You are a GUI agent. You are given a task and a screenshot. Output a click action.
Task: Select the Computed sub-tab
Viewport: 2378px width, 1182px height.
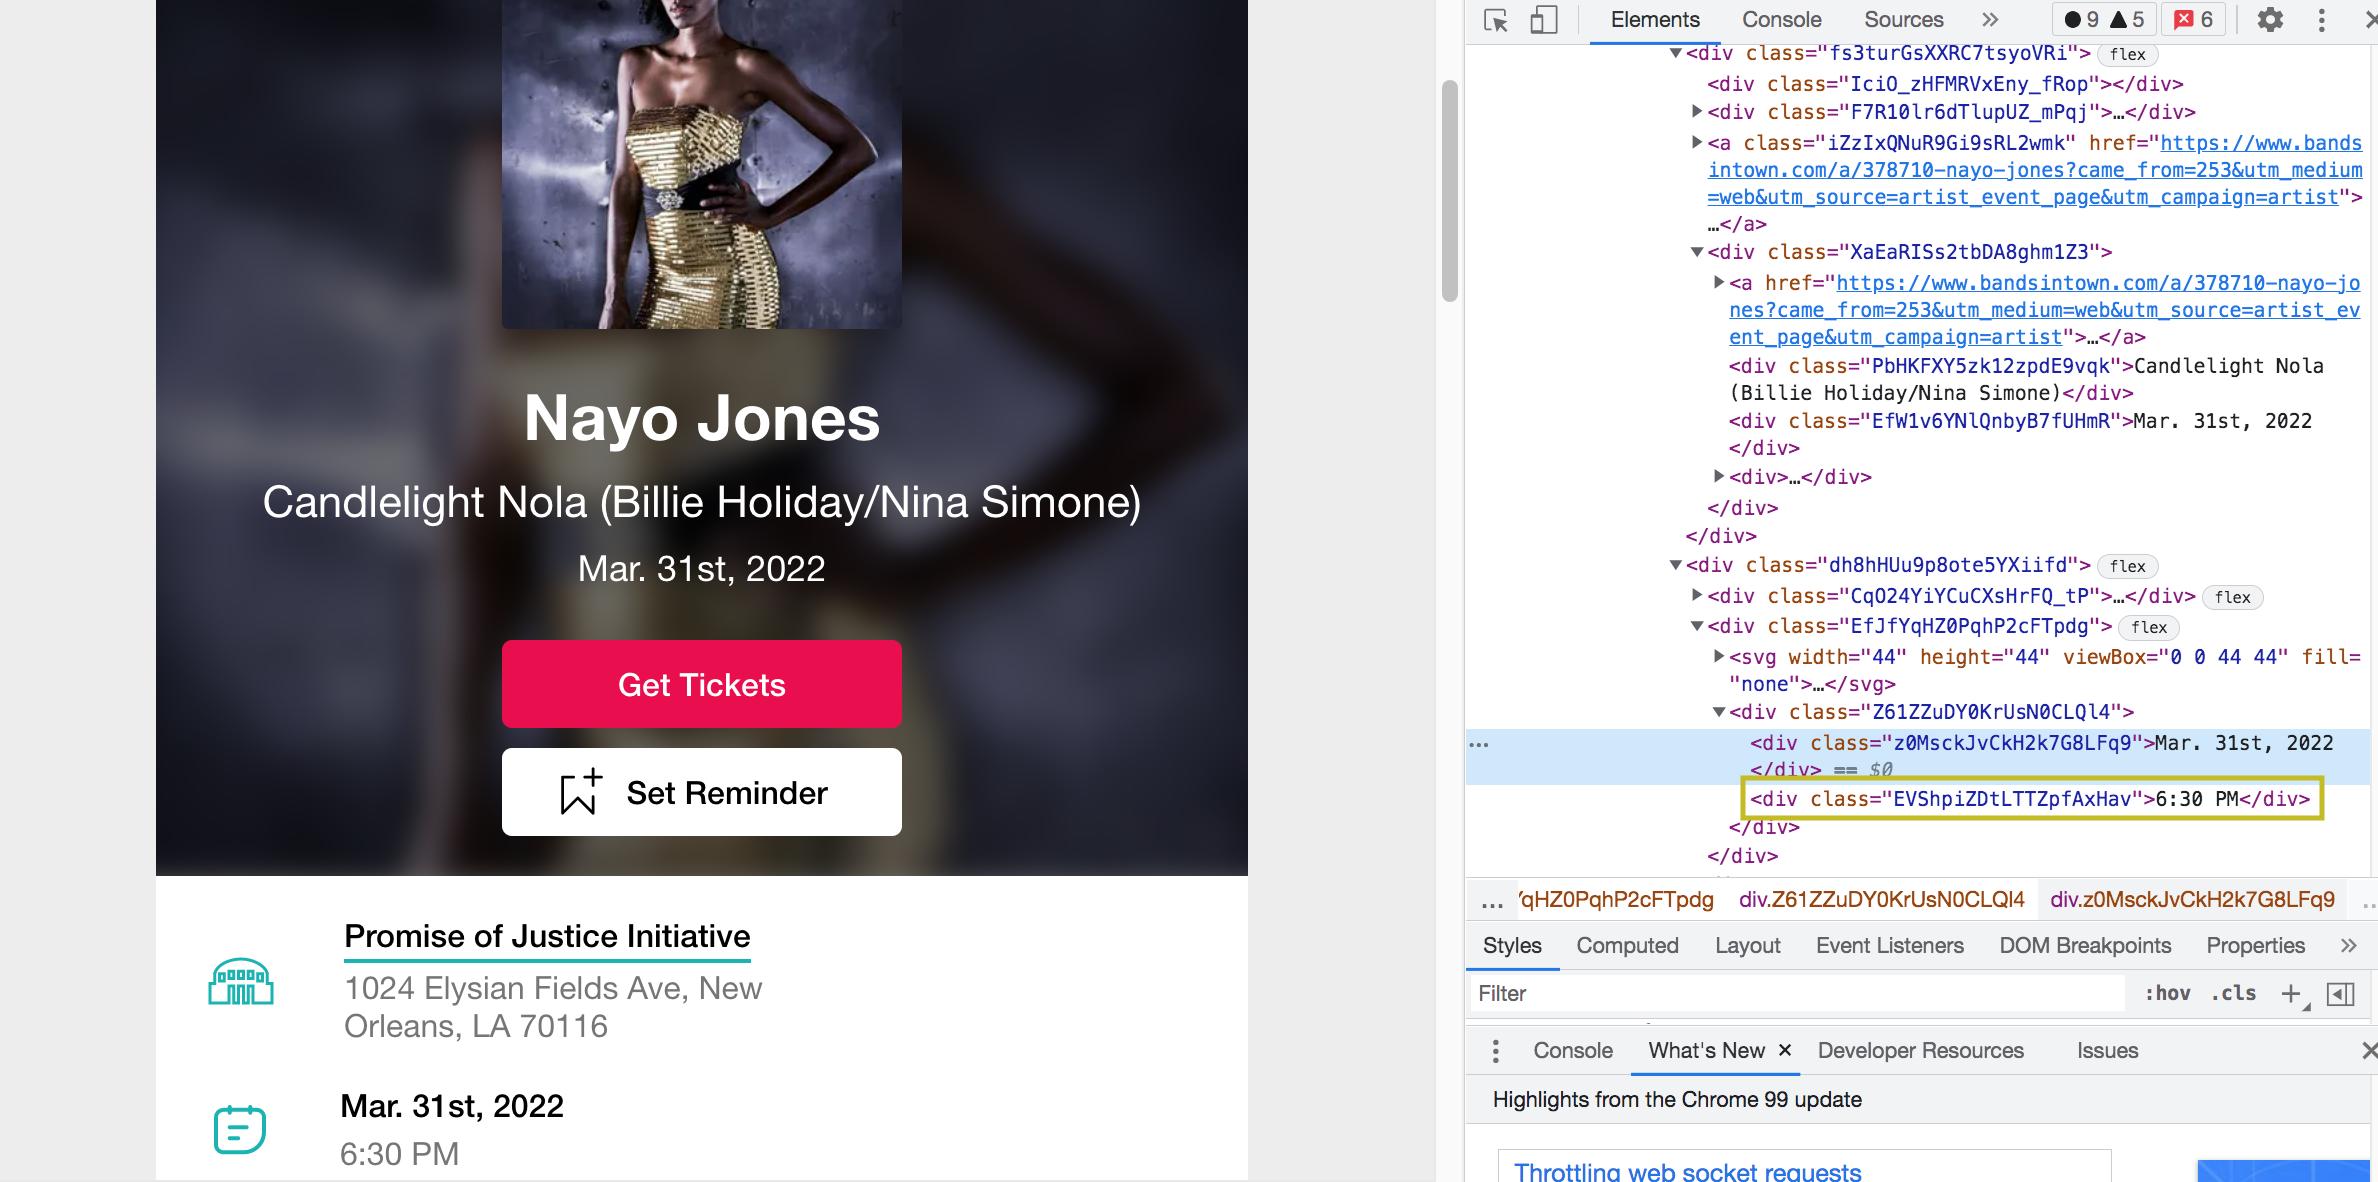tap(1627, 945)
